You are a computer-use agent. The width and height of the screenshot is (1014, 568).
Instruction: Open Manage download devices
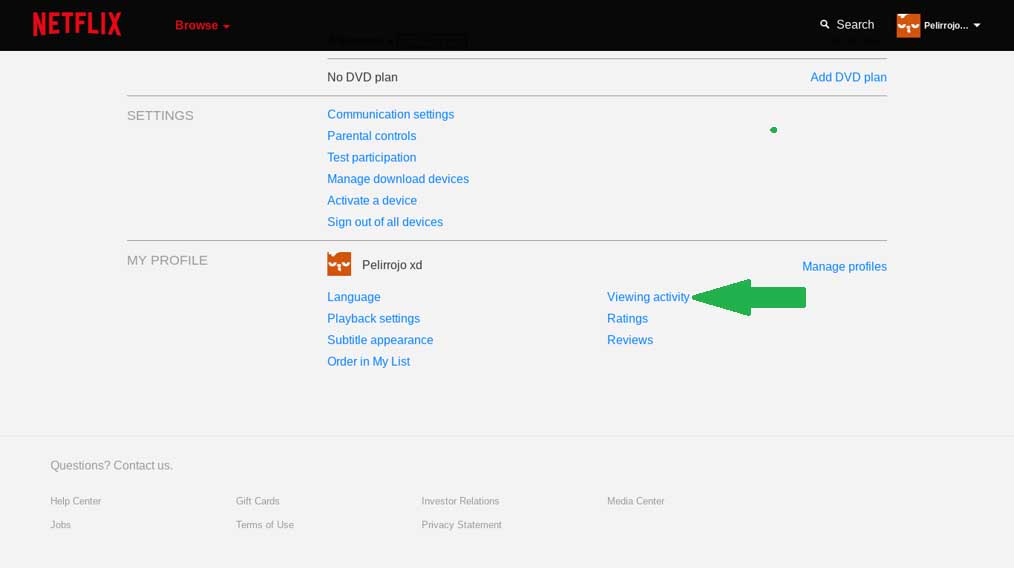pos(398,179)
